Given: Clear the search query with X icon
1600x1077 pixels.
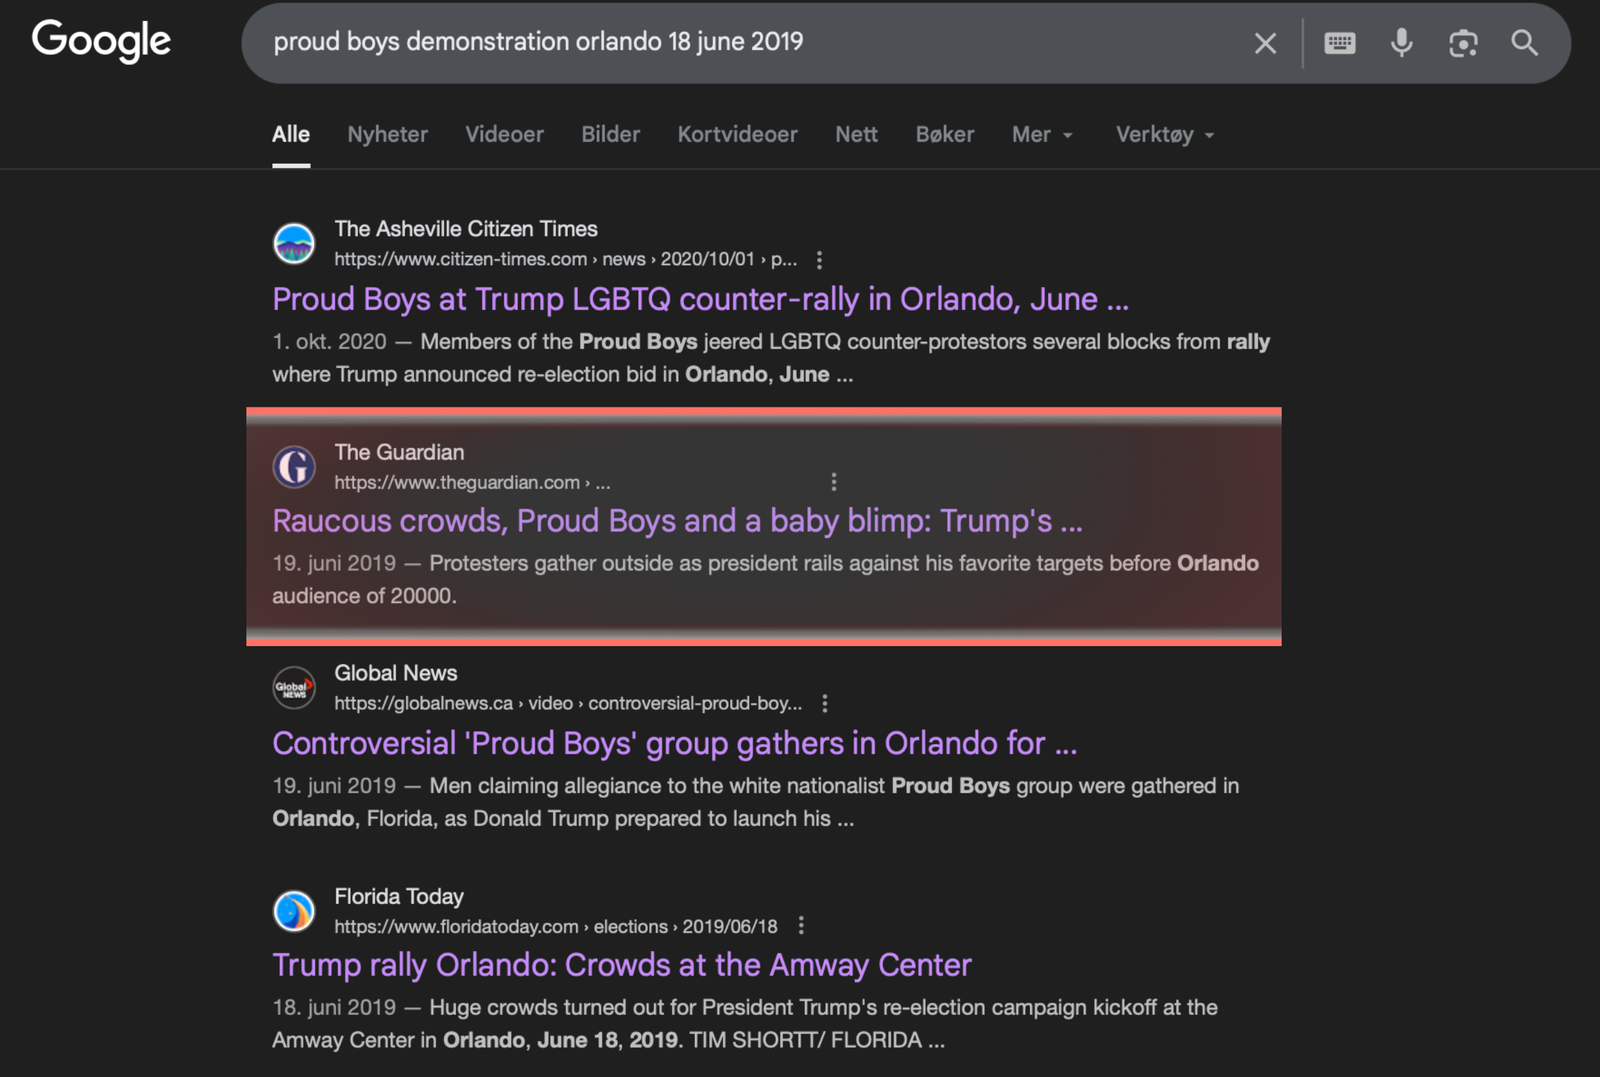Looking at the screenshot, I should click(1265, 43).
